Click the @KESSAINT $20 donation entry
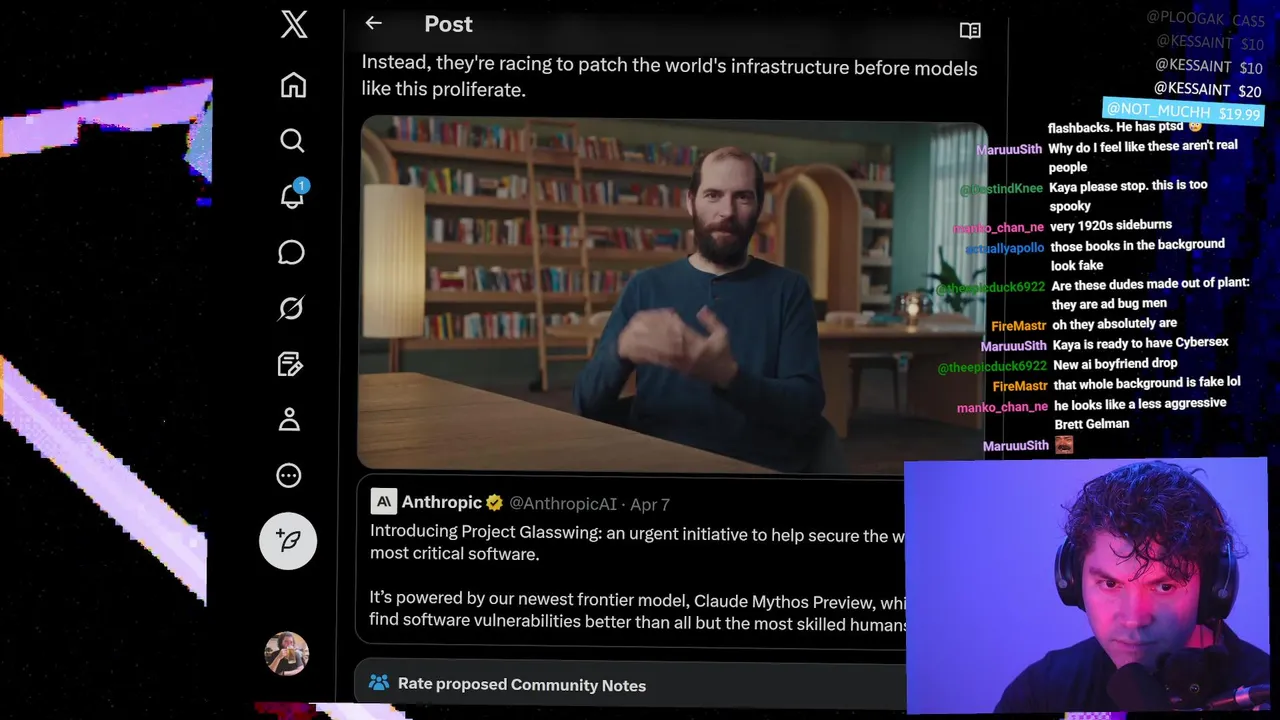The image size is (1280, 720). pos(1207,90)
